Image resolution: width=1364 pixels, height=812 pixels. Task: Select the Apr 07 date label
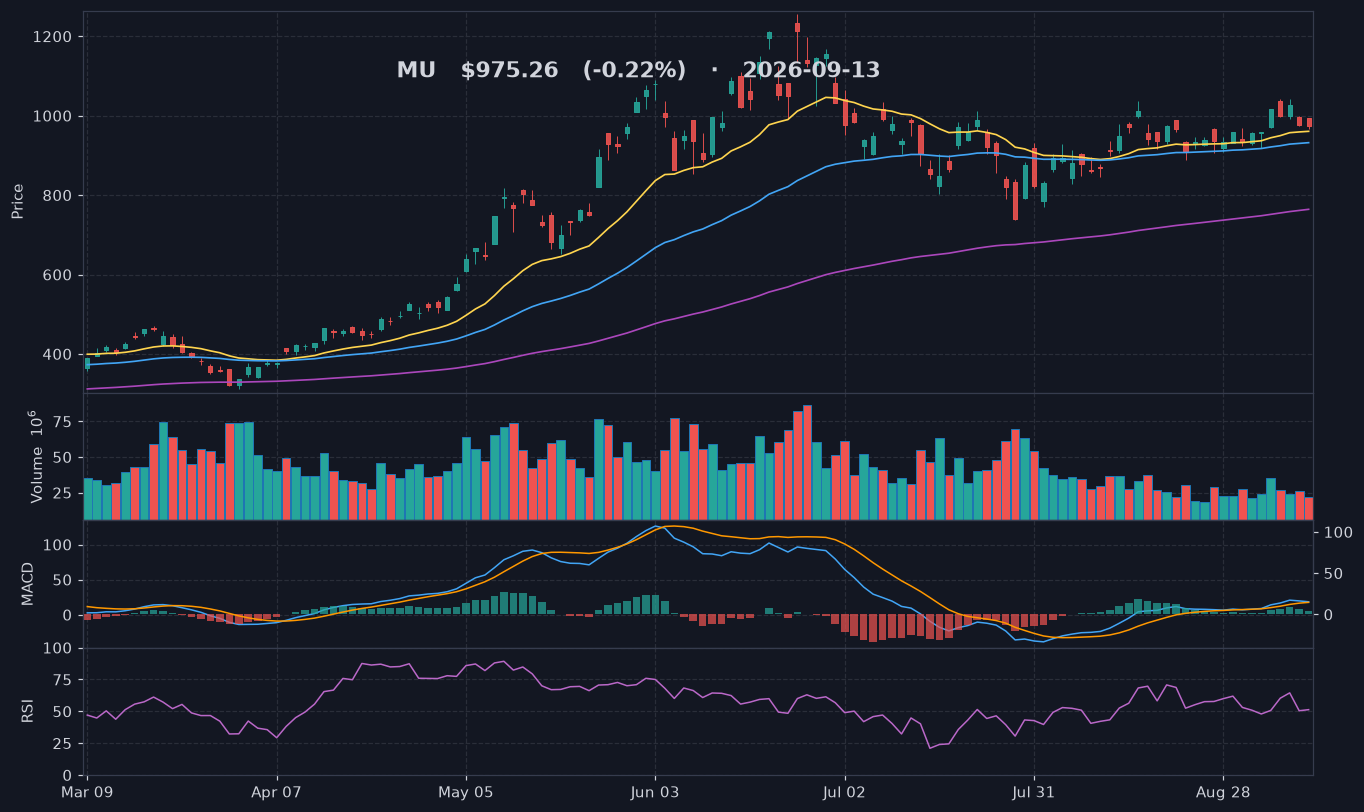(x=277, y=793)
